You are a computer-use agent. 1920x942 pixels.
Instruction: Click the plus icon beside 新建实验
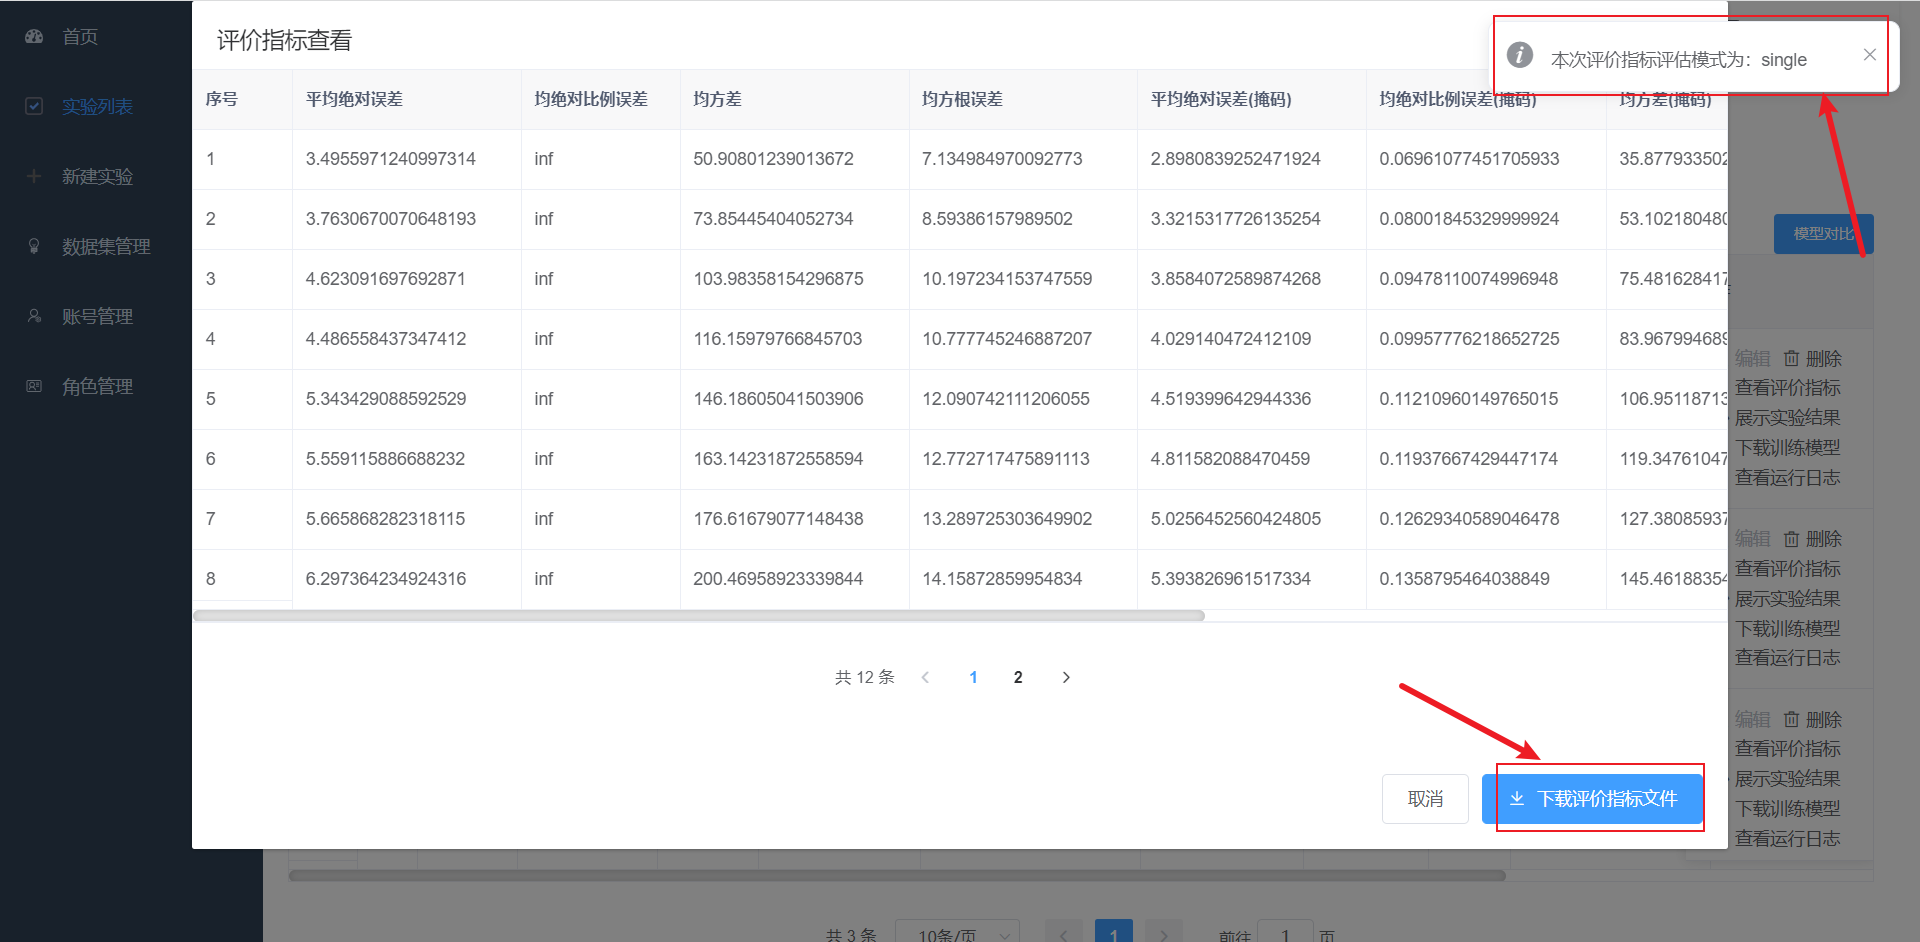point(34,176)
